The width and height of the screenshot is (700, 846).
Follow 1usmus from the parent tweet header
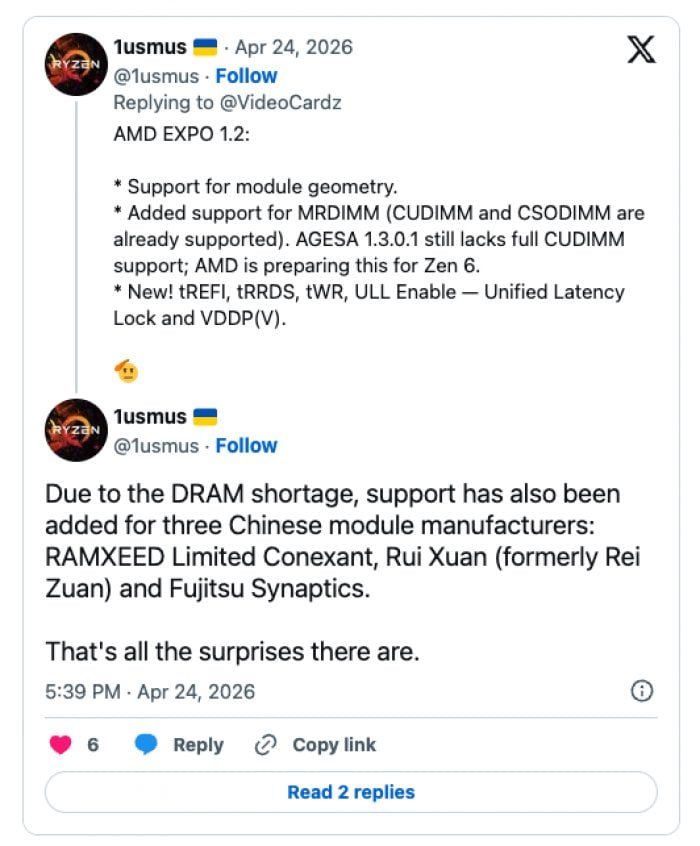coord(246,76)
